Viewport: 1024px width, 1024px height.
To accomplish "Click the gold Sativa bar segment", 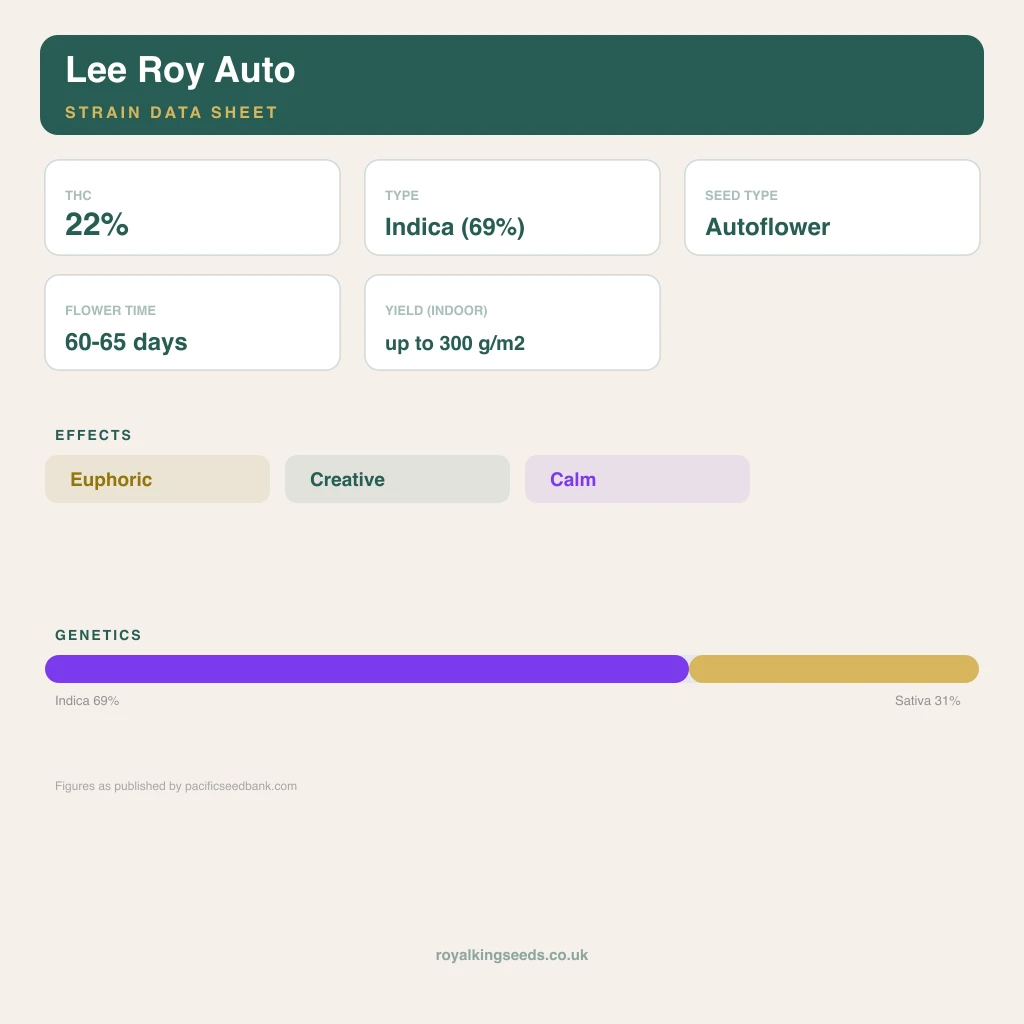I will point(834,669).
